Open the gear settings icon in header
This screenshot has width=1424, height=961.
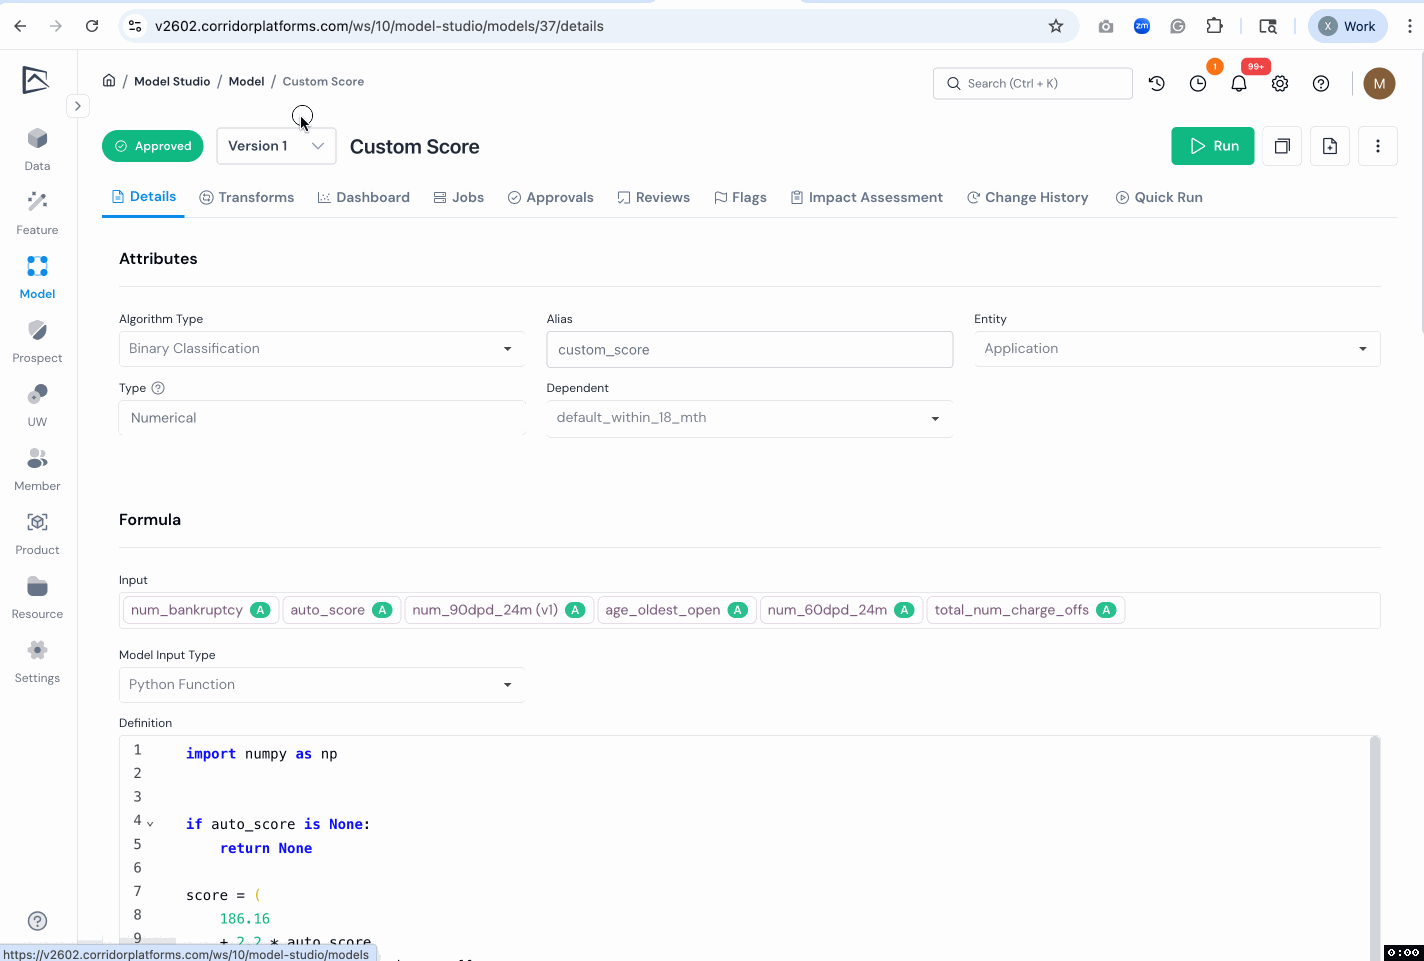click(x=1280, y=84)
